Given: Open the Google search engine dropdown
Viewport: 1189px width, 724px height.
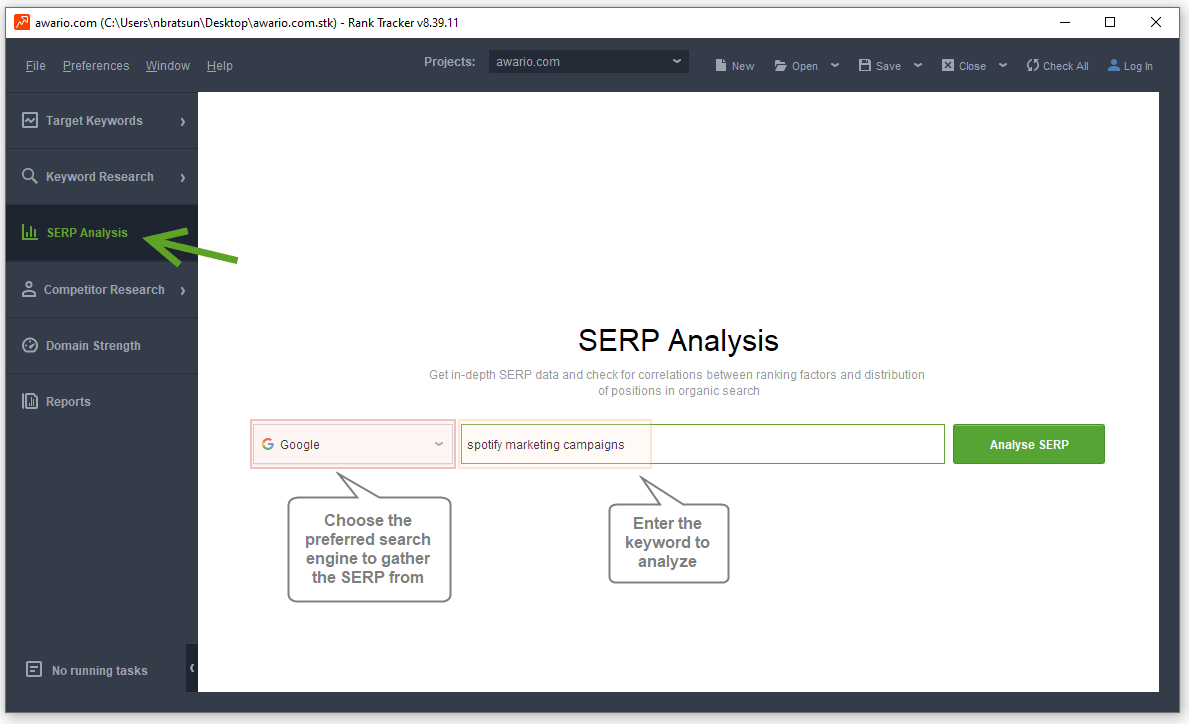Looking at the screenshot, I should (353, 444).
